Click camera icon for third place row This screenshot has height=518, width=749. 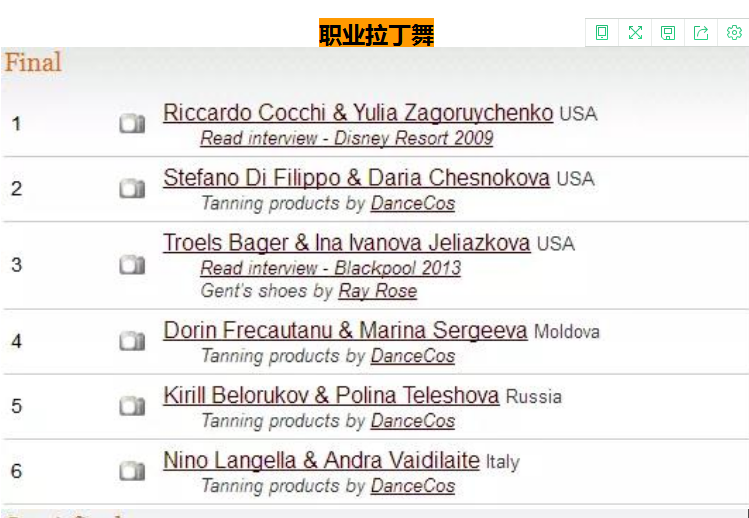pos(132,264)
